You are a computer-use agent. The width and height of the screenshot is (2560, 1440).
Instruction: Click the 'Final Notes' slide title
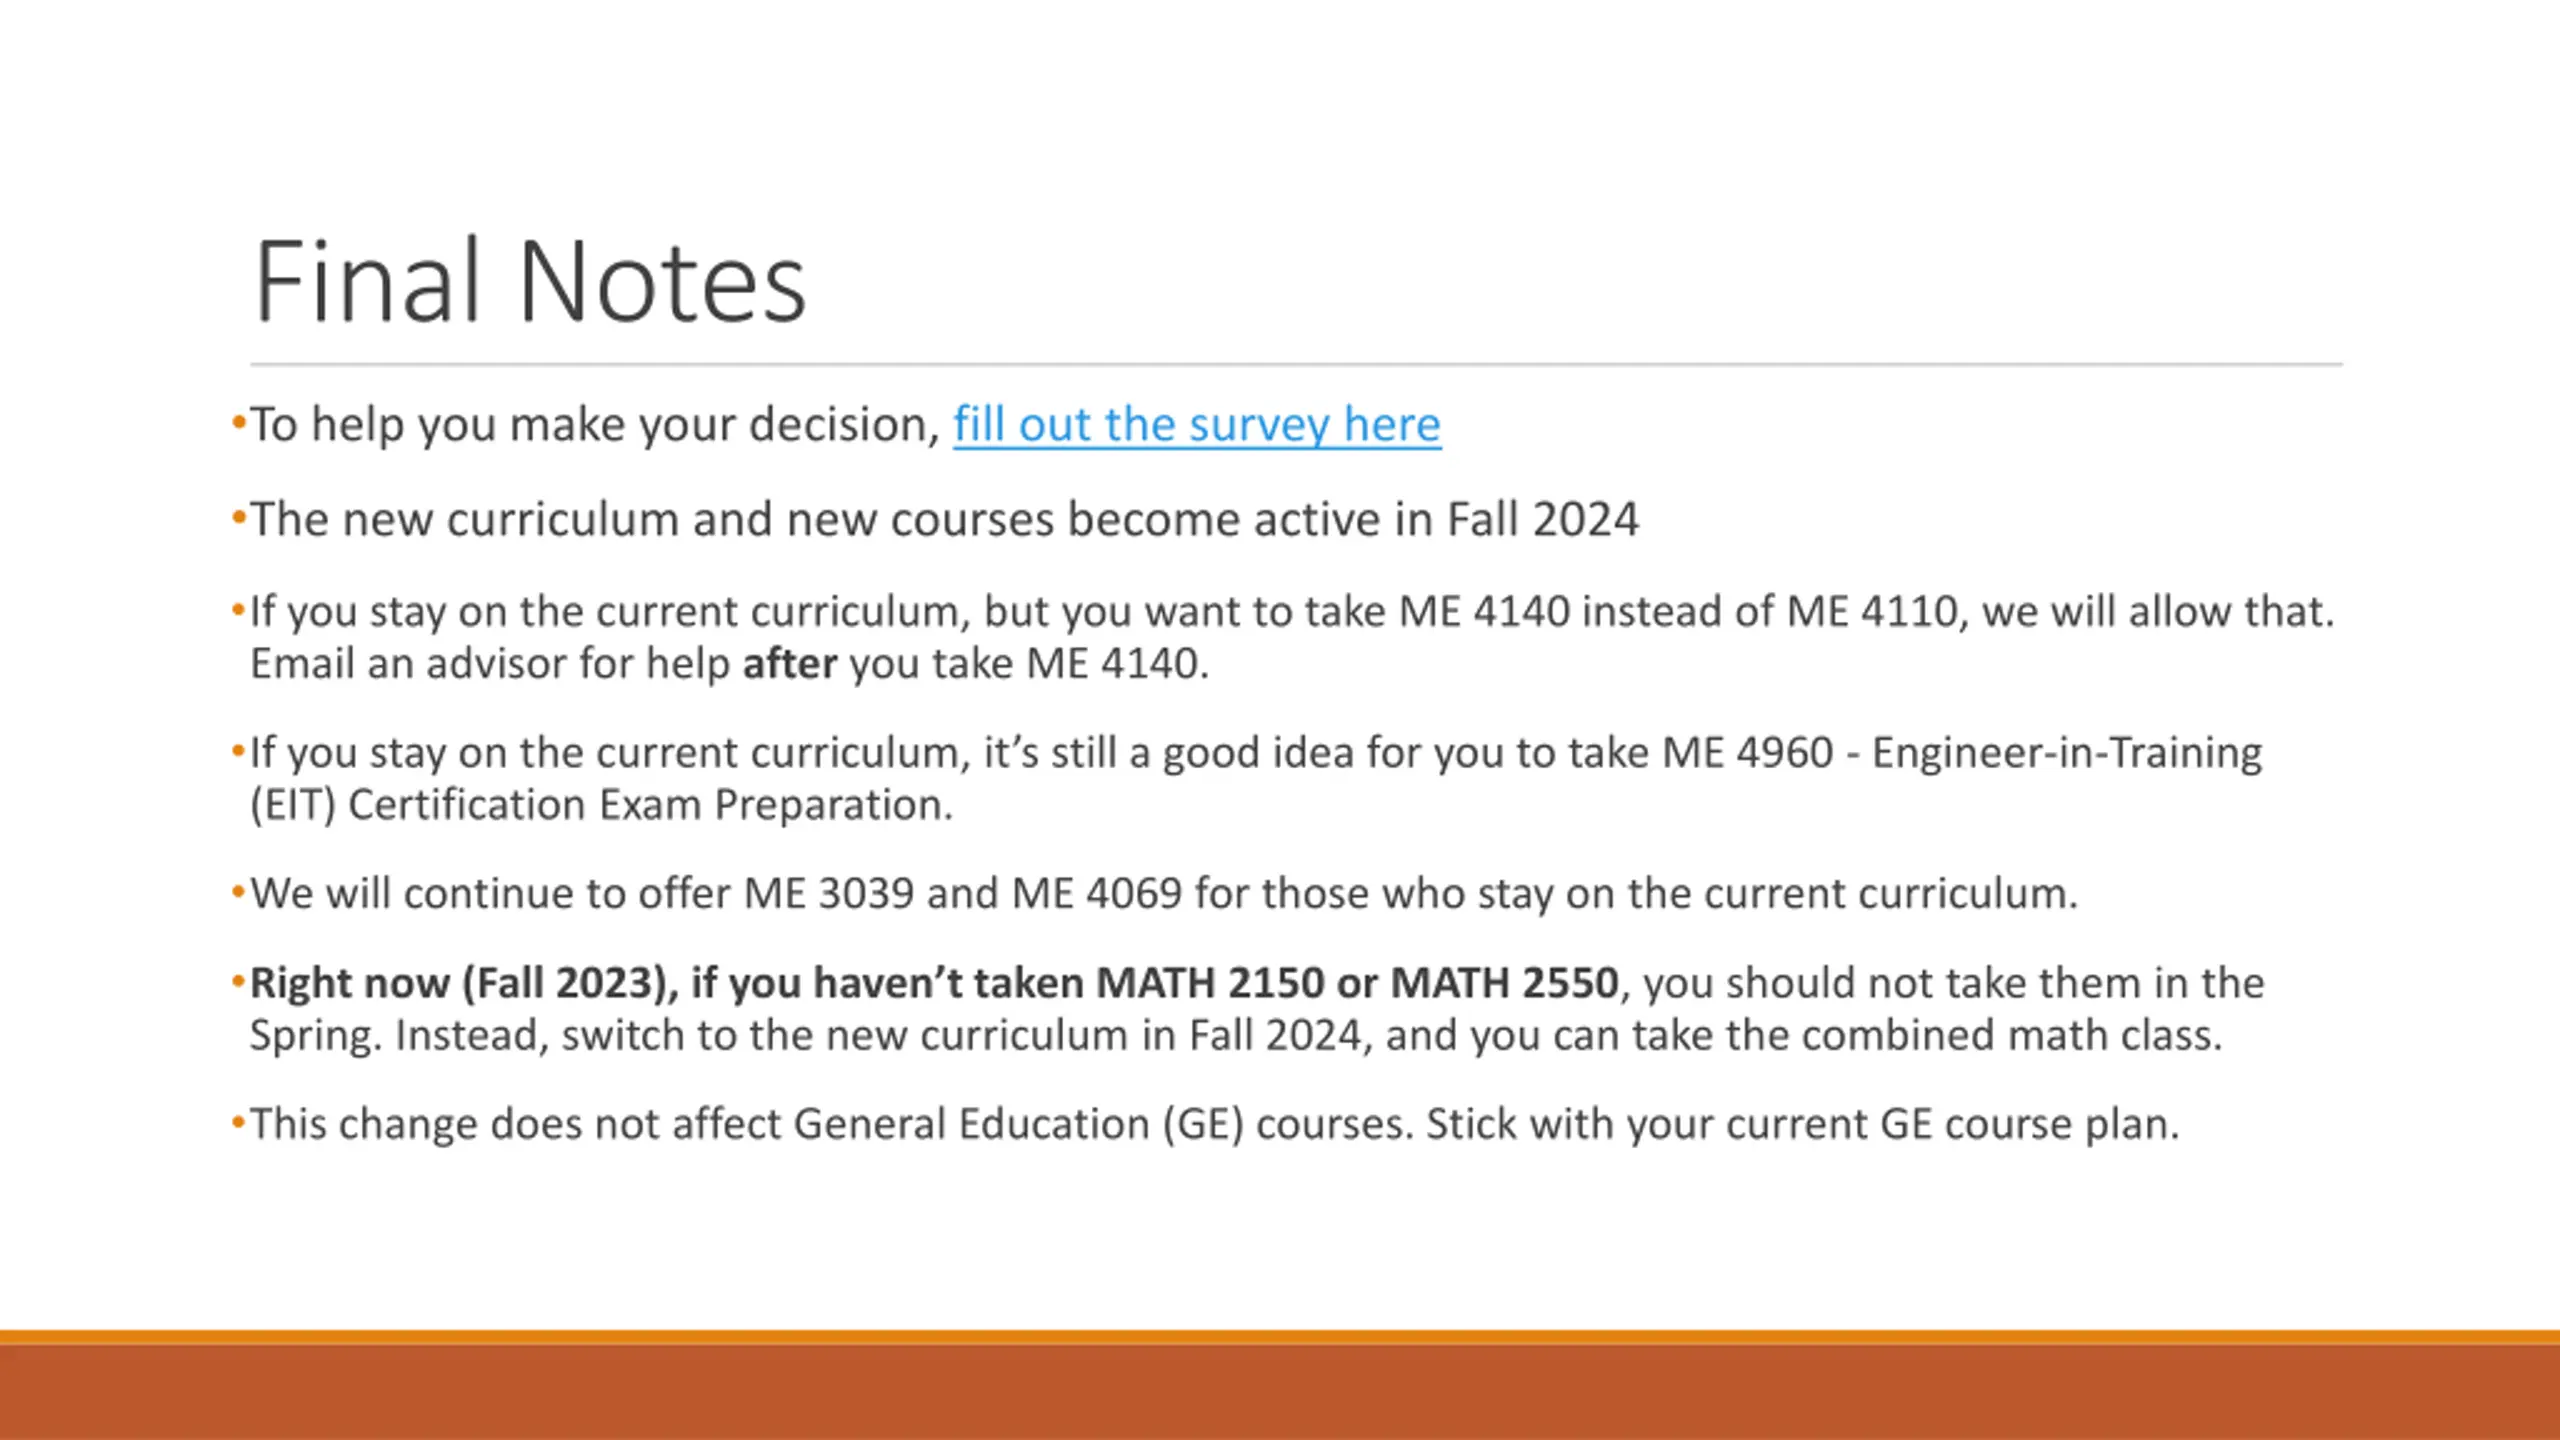tap(530, 281)
